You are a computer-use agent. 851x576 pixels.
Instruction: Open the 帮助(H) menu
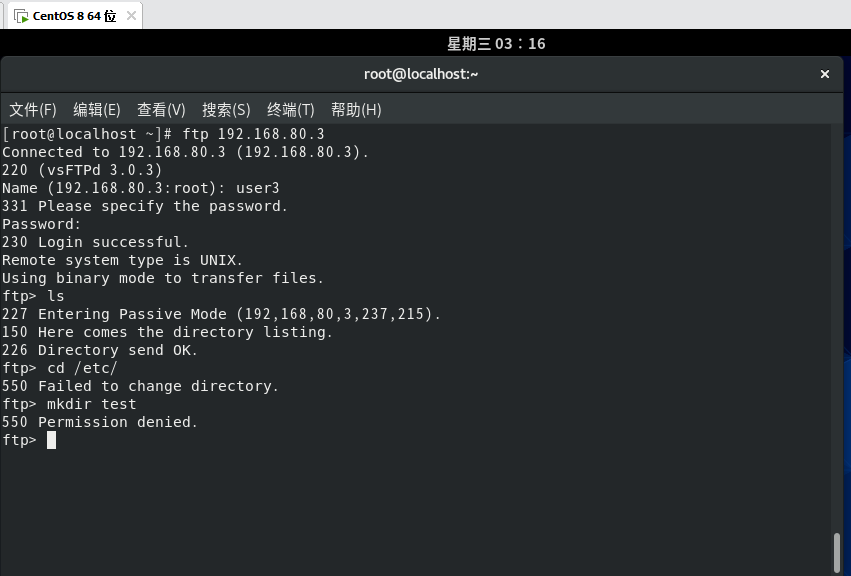pyautogui.click(x=356, y=110)
